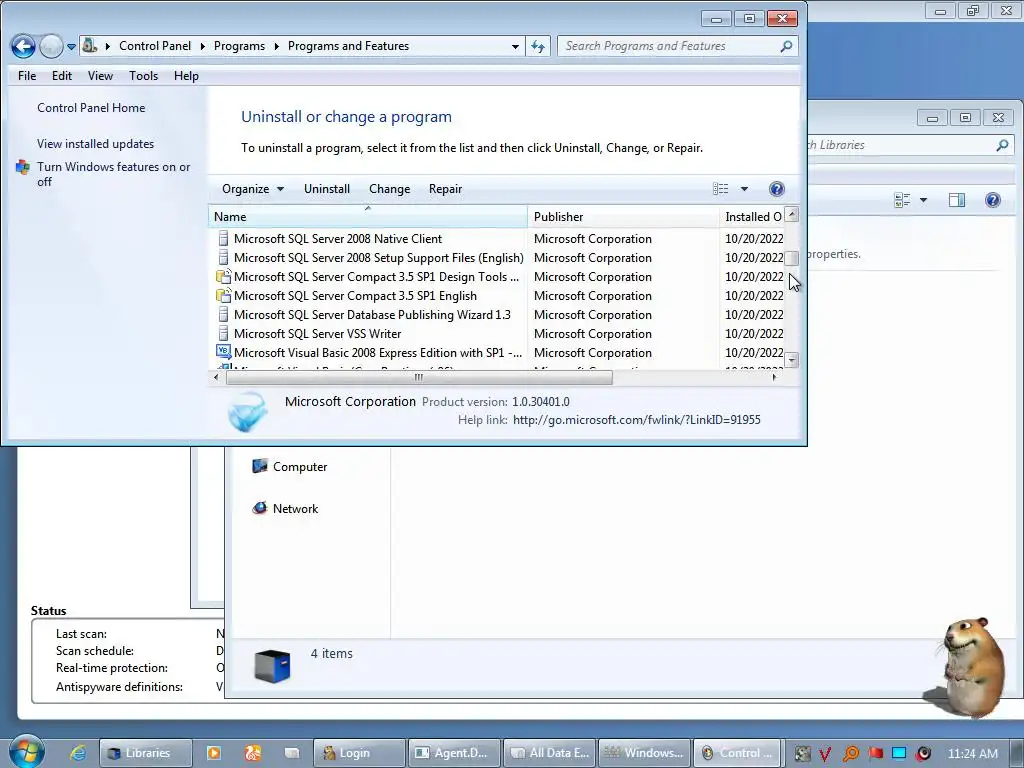The height and width of the screenshot is (768, 1024).
Task: Open recent pages dropdown next to Forward button
Action: [x=71, y=47]
